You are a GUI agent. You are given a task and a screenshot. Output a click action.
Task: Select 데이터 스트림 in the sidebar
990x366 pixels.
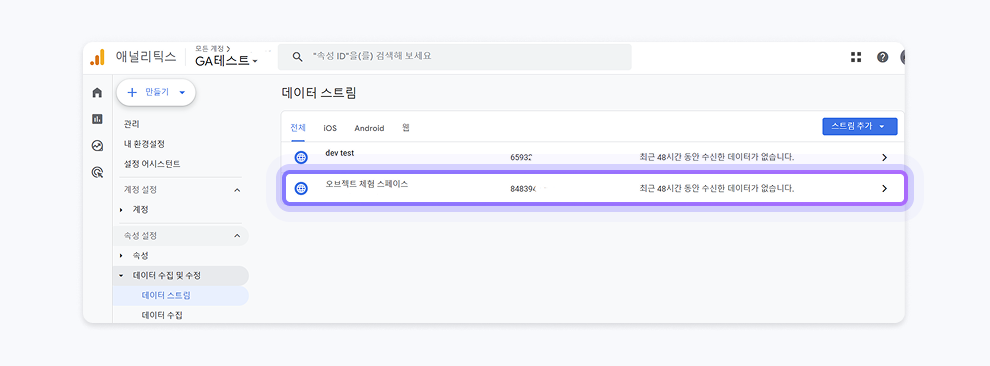pyautogui.click(x=166, y=295)
